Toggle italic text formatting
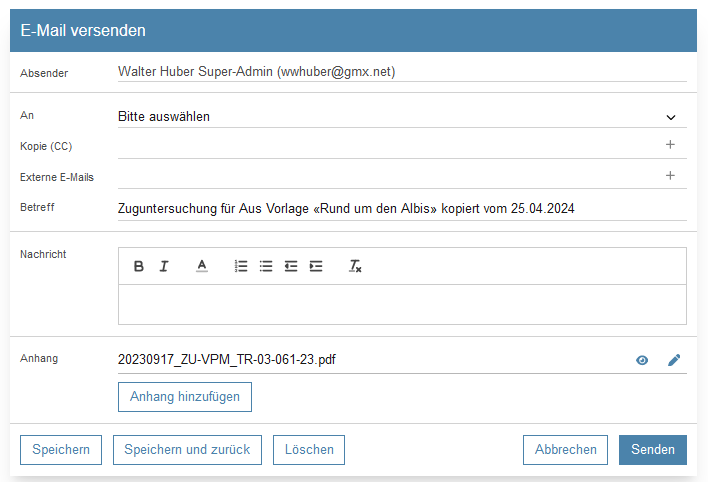 click(164, 266)
